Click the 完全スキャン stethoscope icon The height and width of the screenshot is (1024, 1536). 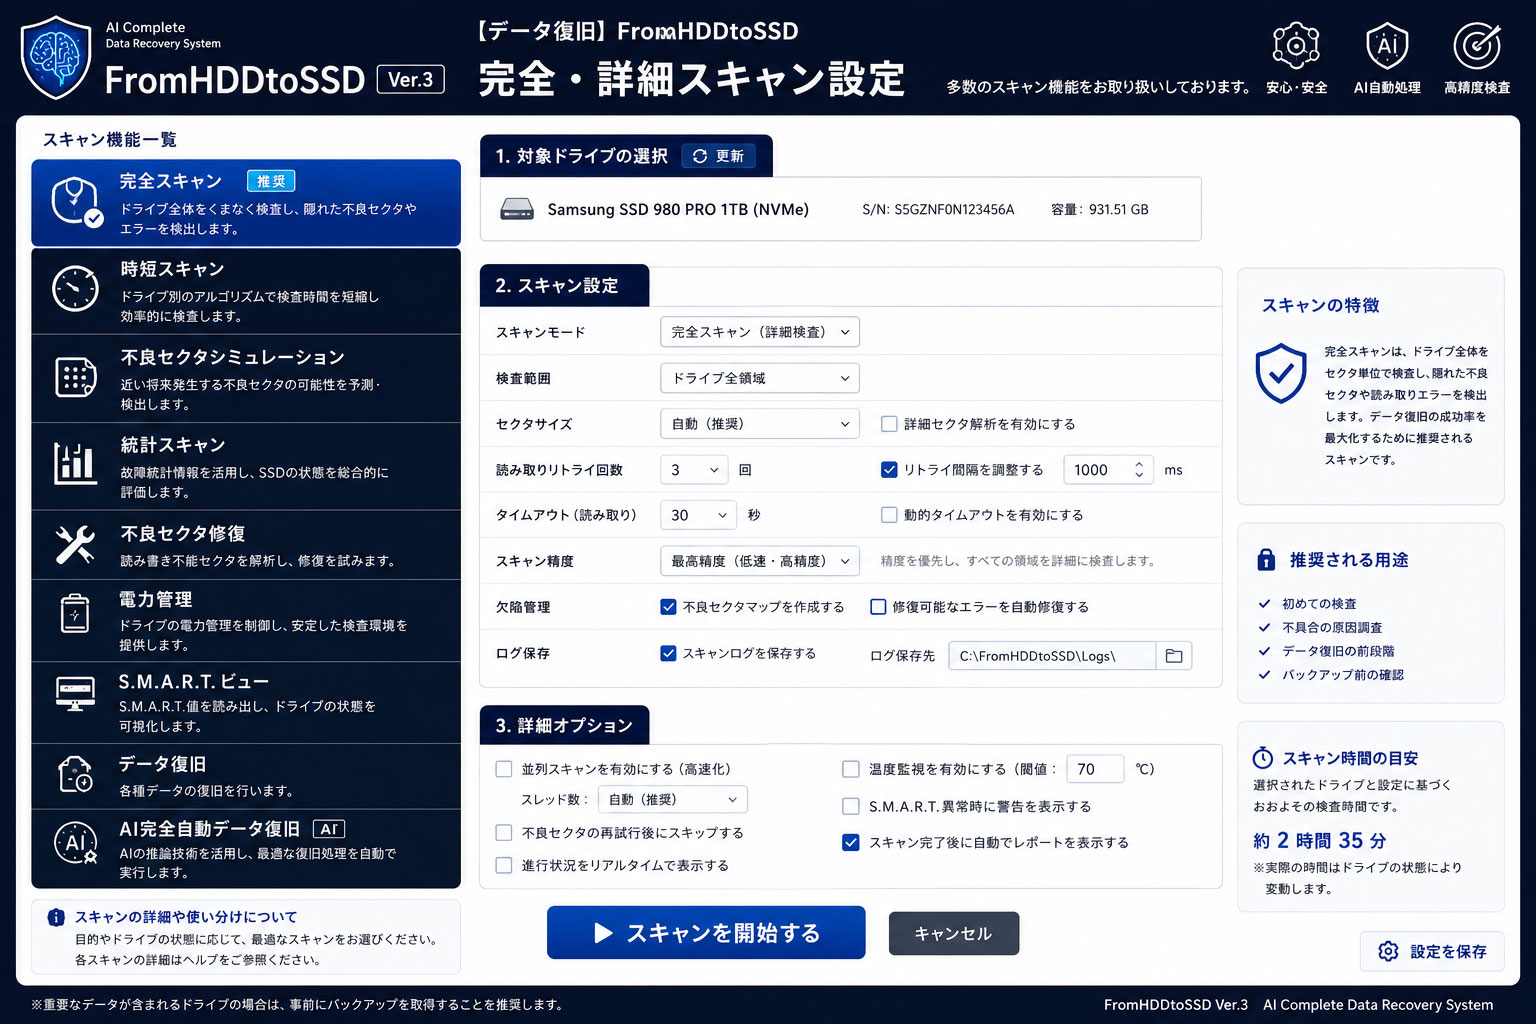coord(77,201)
